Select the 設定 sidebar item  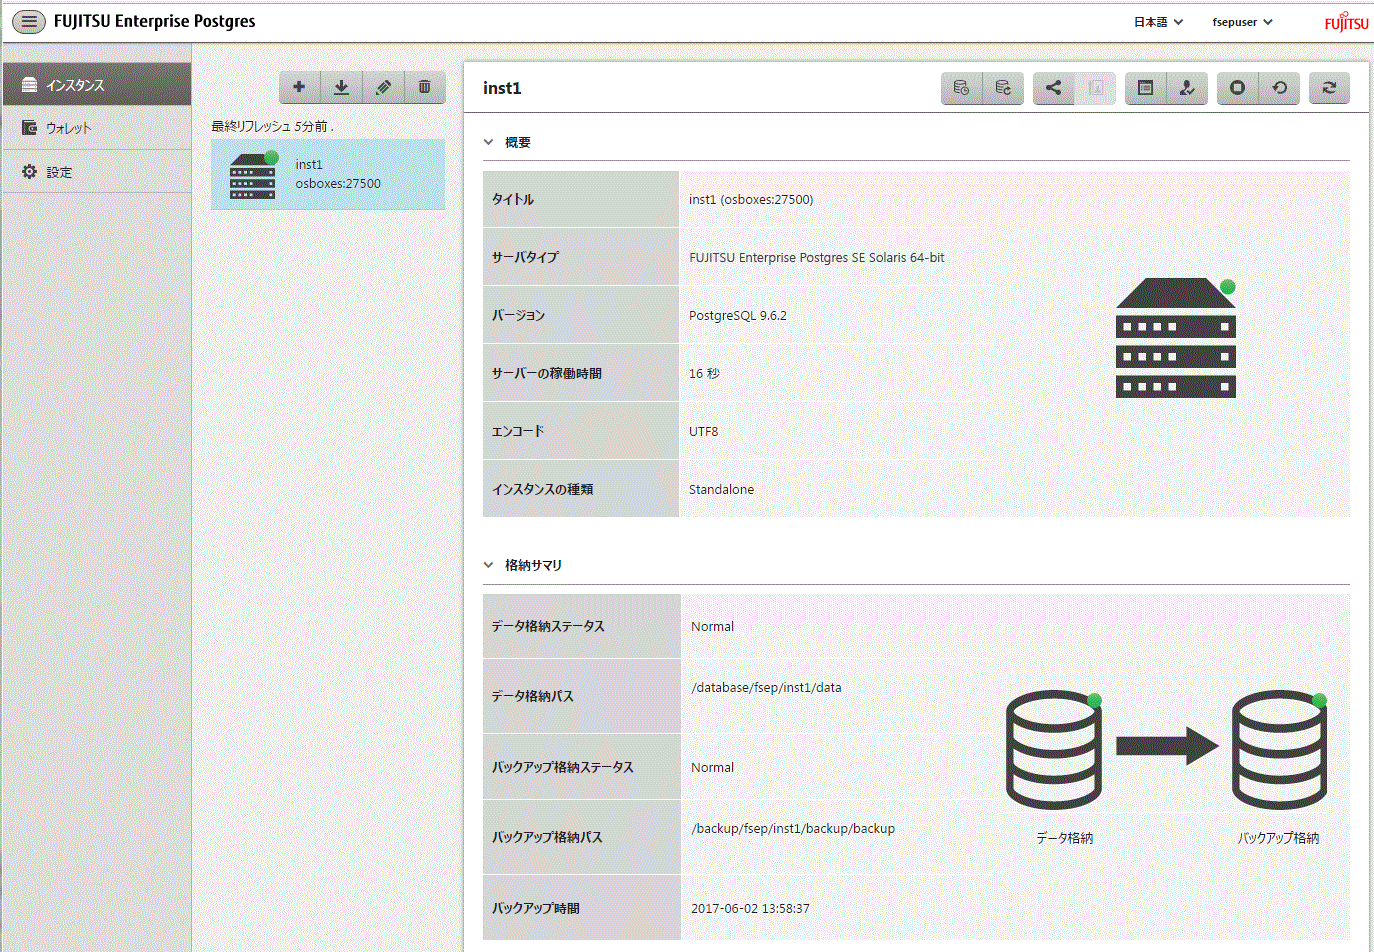[x=97, y=172]
